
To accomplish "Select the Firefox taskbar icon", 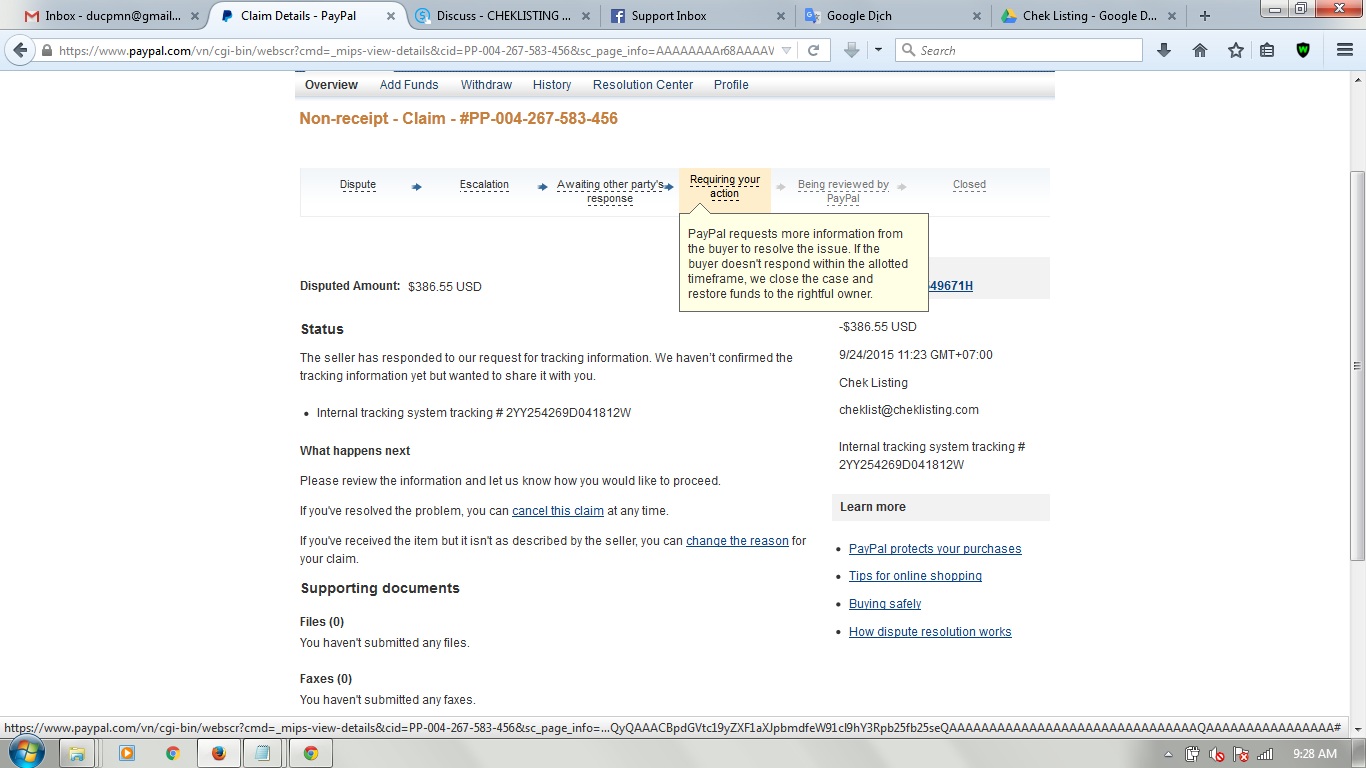I will pos(219,754).
